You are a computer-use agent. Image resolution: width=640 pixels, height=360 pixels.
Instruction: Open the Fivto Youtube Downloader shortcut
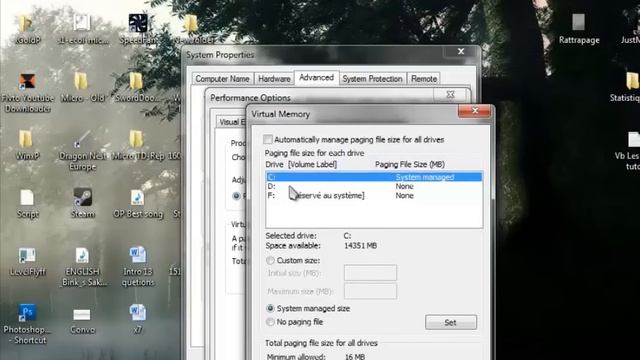click(27, 81)
